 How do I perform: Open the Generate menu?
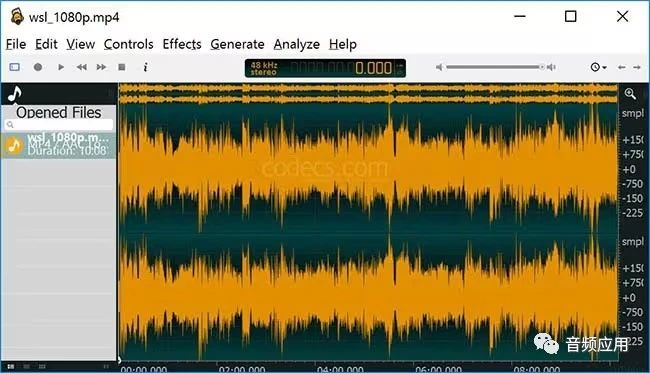238,44
